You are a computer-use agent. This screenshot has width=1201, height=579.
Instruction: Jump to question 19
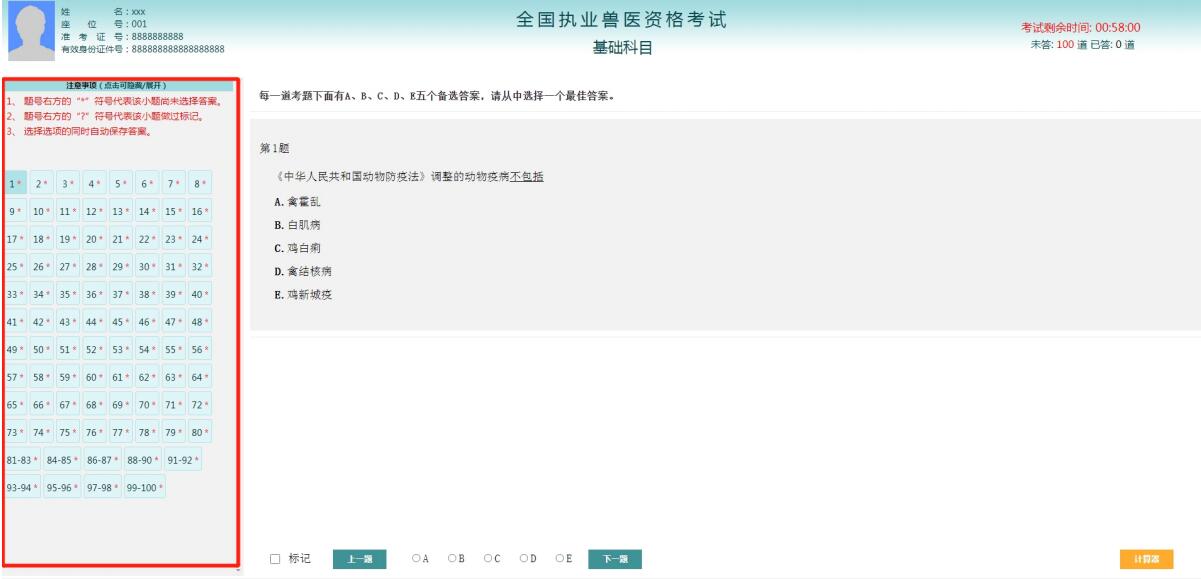(68, 239)
